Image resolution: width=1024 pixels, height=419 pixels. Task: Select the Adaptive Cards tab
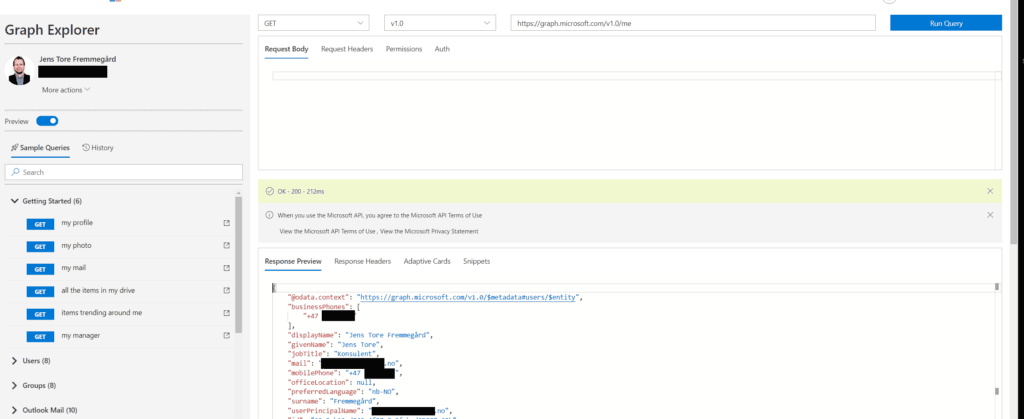[x=427, y=261]
